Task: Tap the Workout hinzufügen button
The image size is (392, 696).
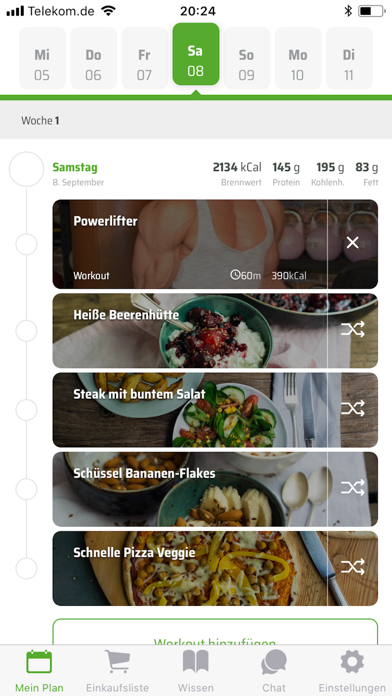Action: [215, 632]
